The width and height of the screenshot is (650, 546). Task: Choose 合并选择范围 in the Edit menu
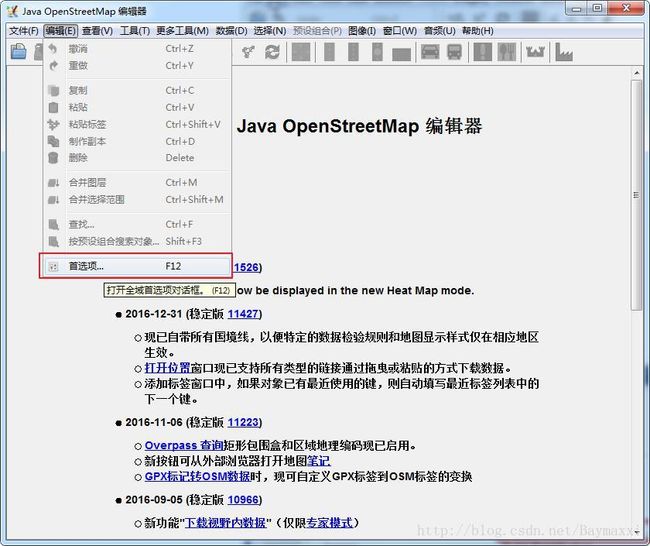pyautogui.click(x=137, y=199)
